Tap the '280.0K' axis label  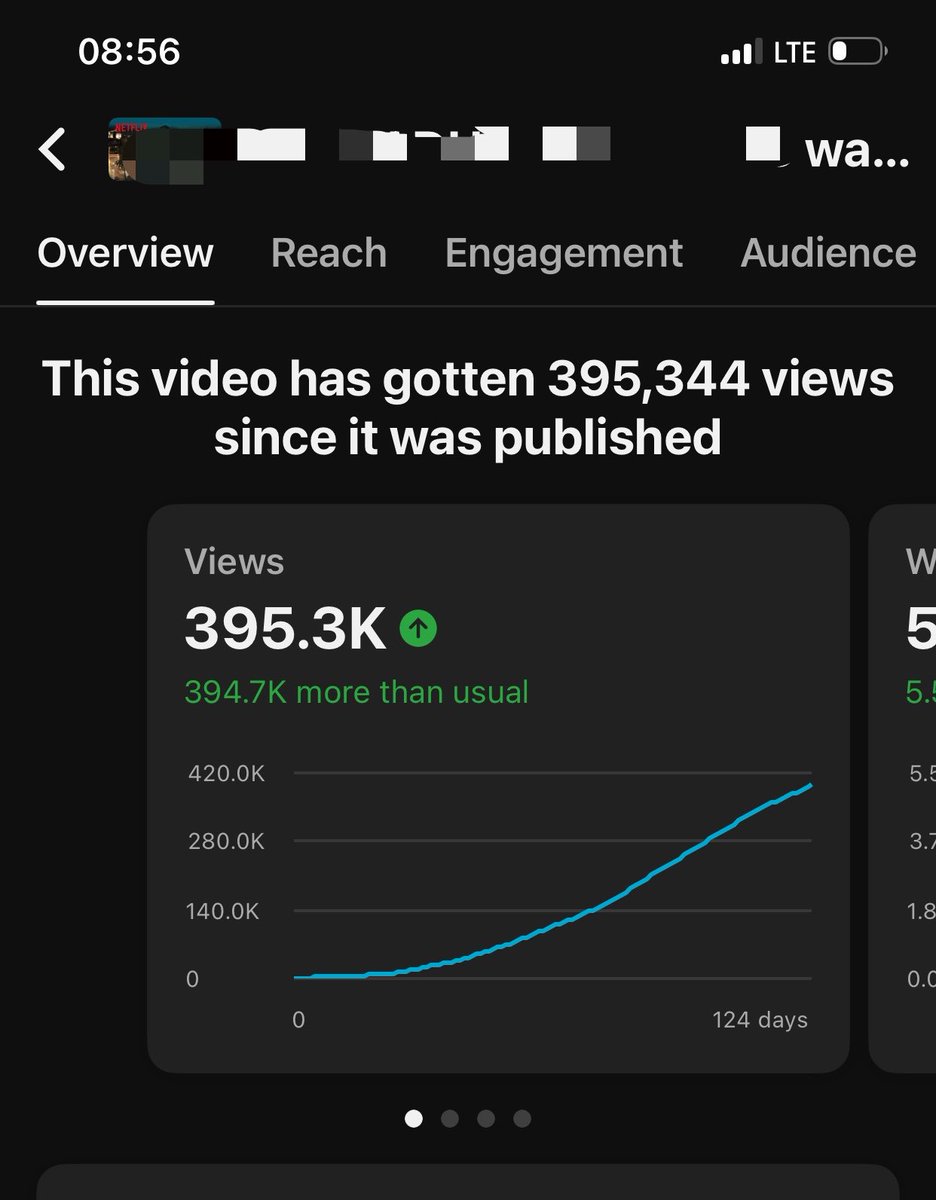coord(225,841)
